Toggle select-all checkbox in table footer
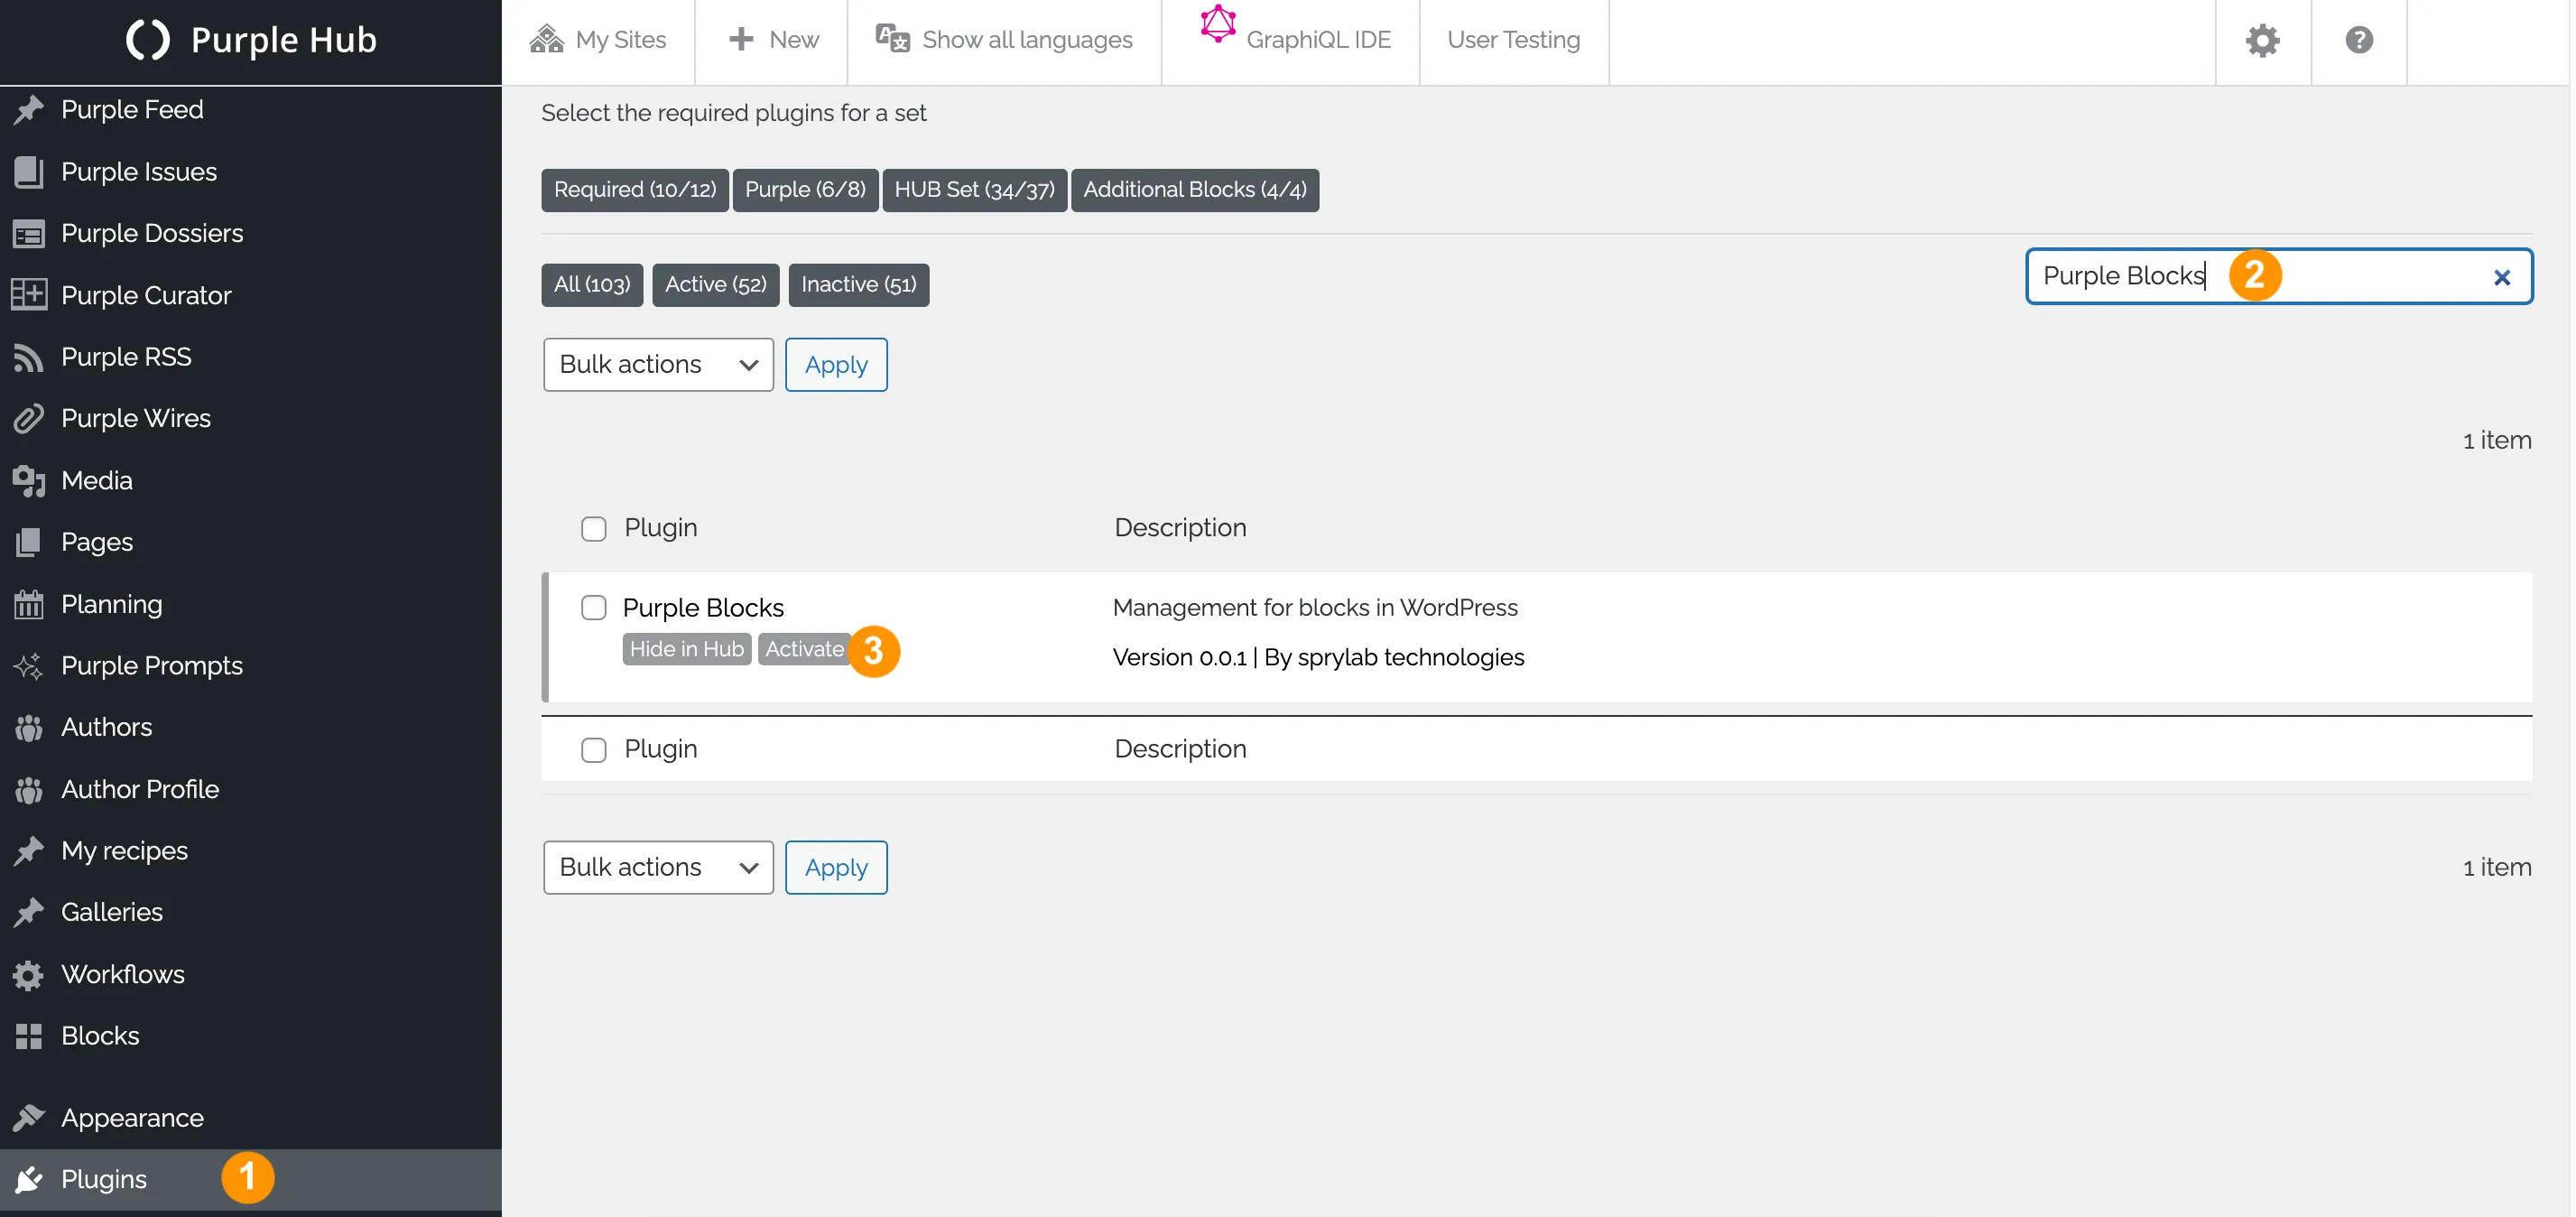Viewport: 2576px width, 1217px height. [x=594, y=749]
